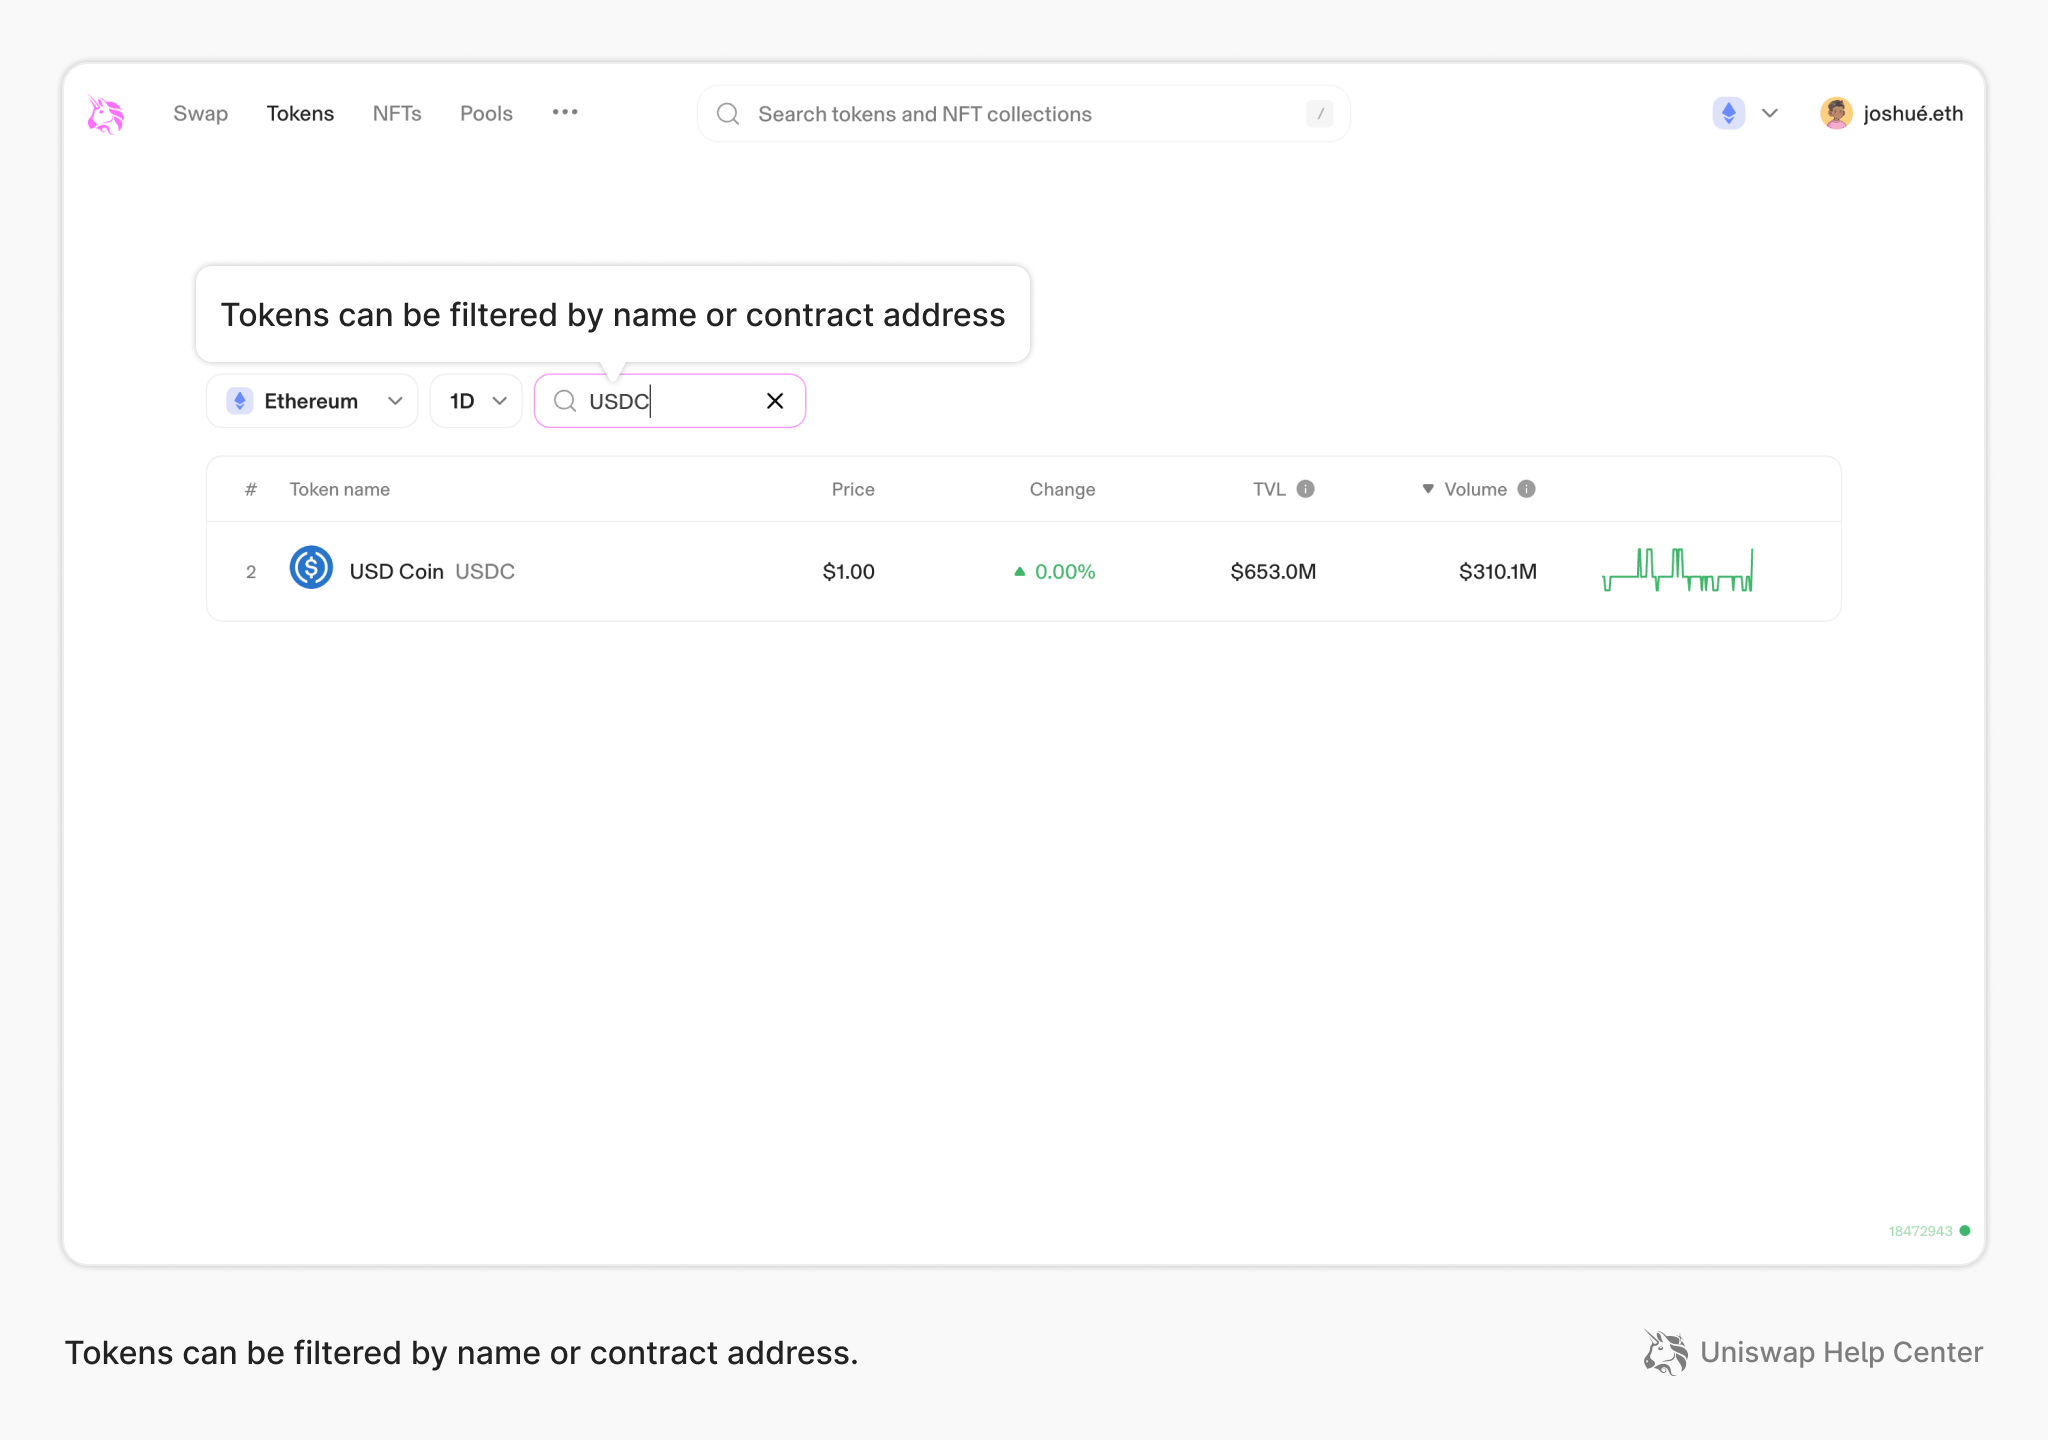This screenshot has height=1440, width=2048.
Task: Open the three-dot more menu
Action: tap(565, 113)
